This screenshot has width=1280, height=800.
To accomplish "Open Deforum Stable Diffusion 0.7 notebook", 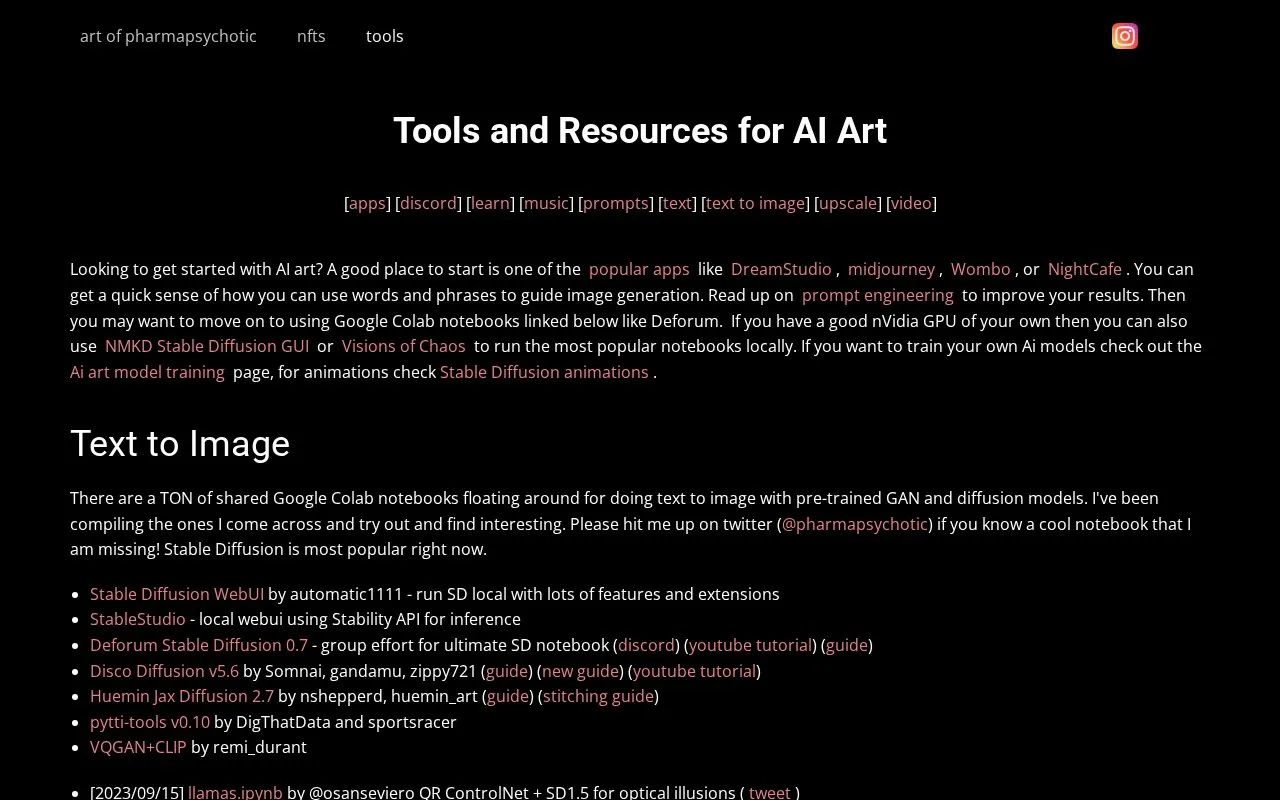I will pyautogui.click(x=199, y=645).
